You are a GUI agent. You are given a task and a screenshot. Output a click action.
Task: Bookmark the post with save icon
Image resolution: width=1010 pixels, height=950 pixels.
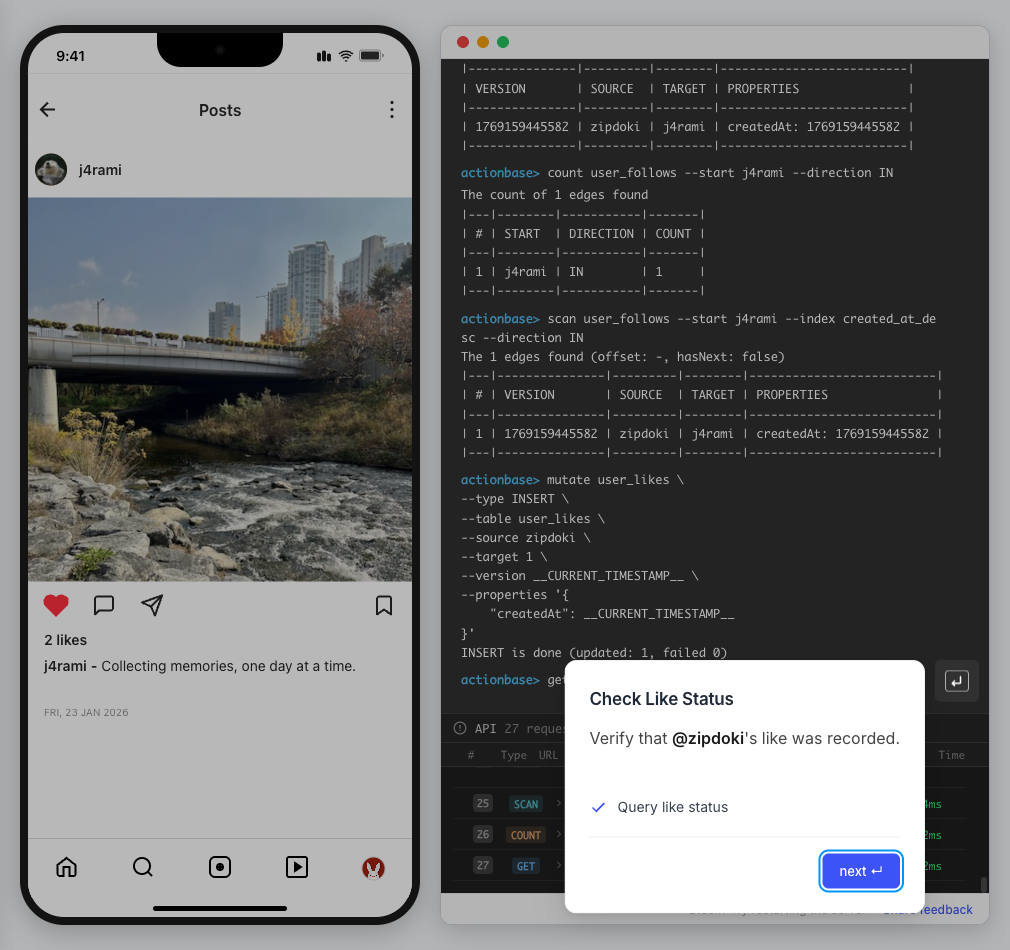coord(384,605)
